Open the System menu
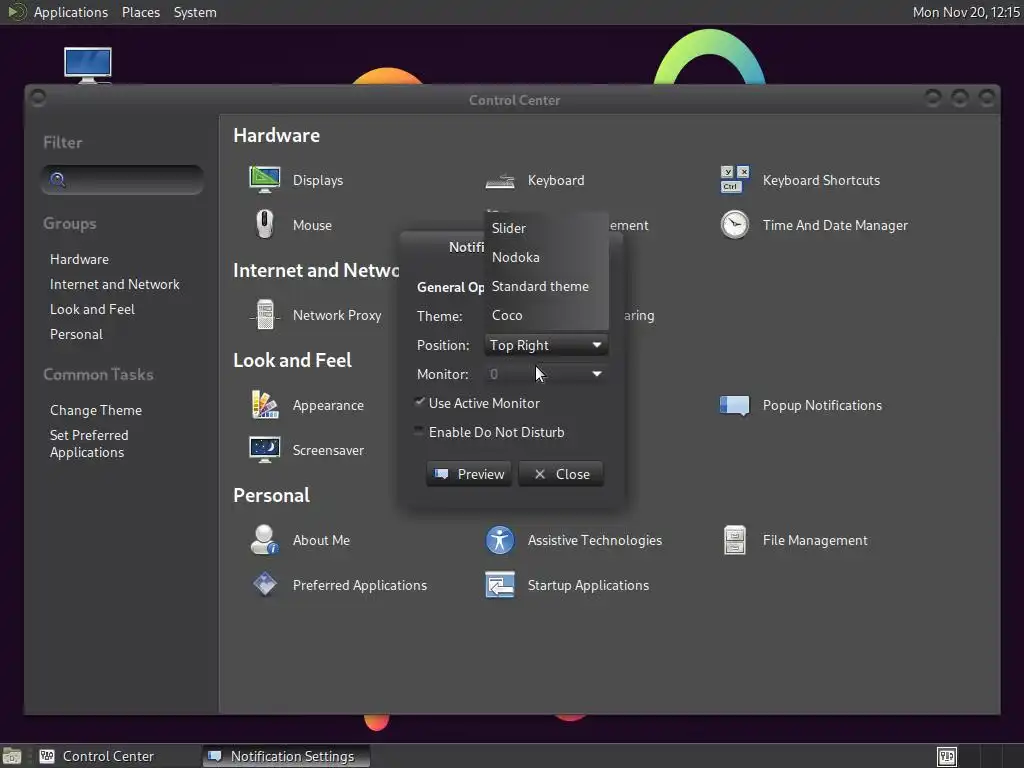1024x768 pixels. tap(195, 12)
